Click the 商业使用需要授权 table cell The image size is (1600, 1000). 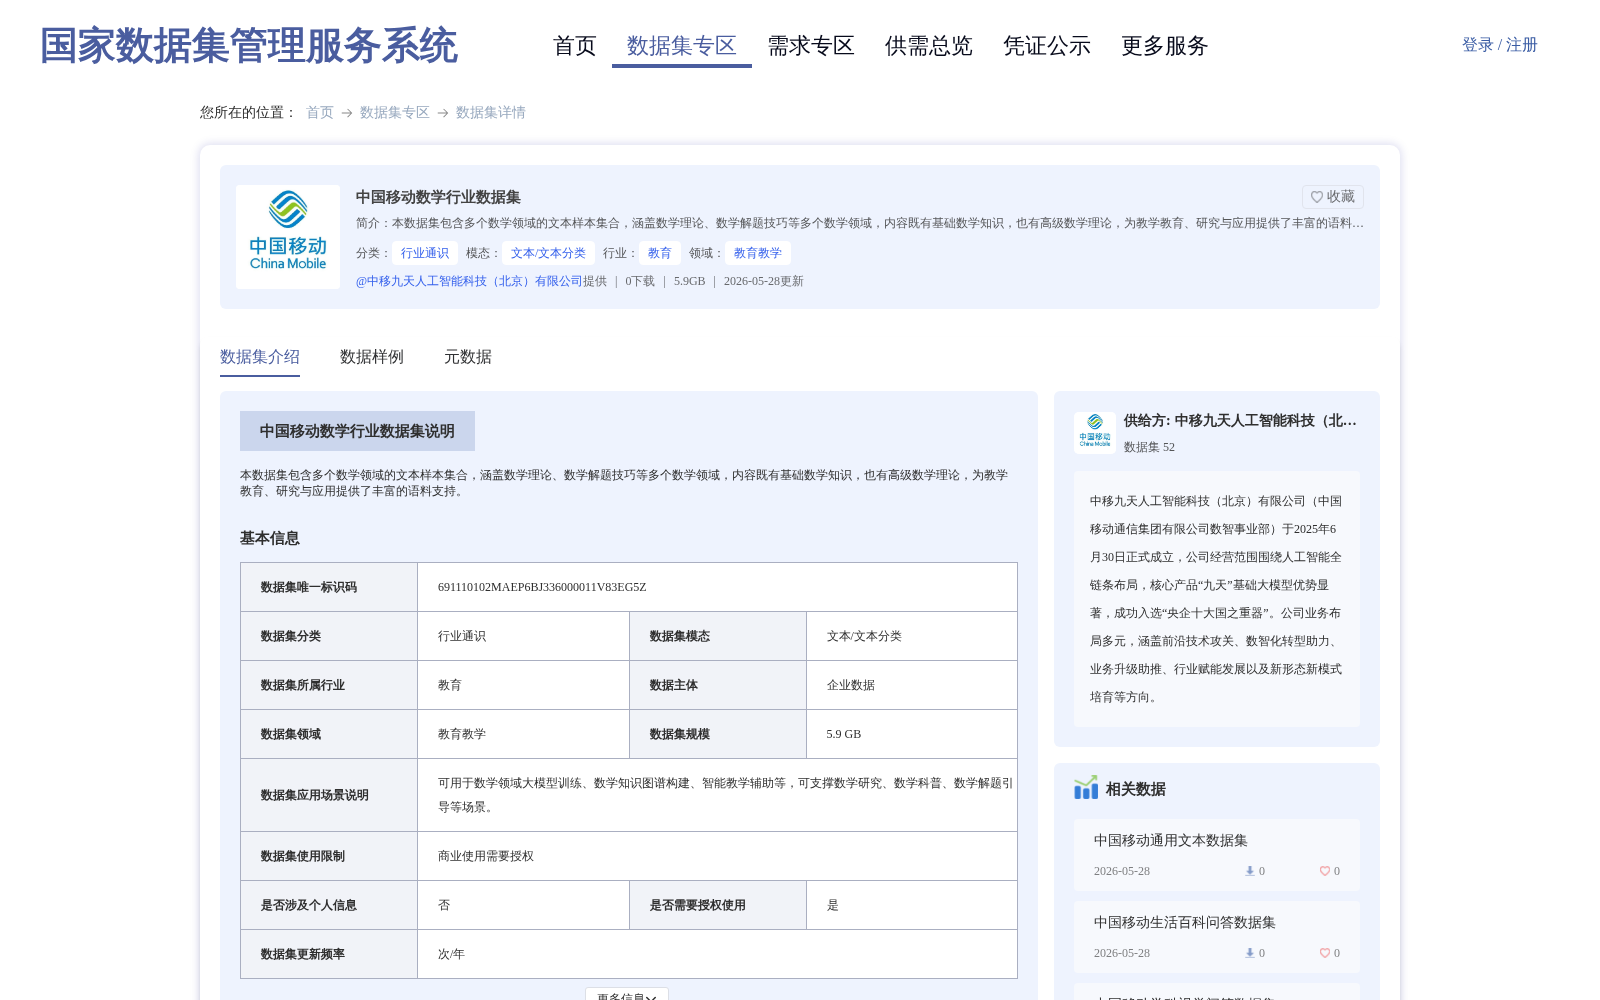[717, 856]
